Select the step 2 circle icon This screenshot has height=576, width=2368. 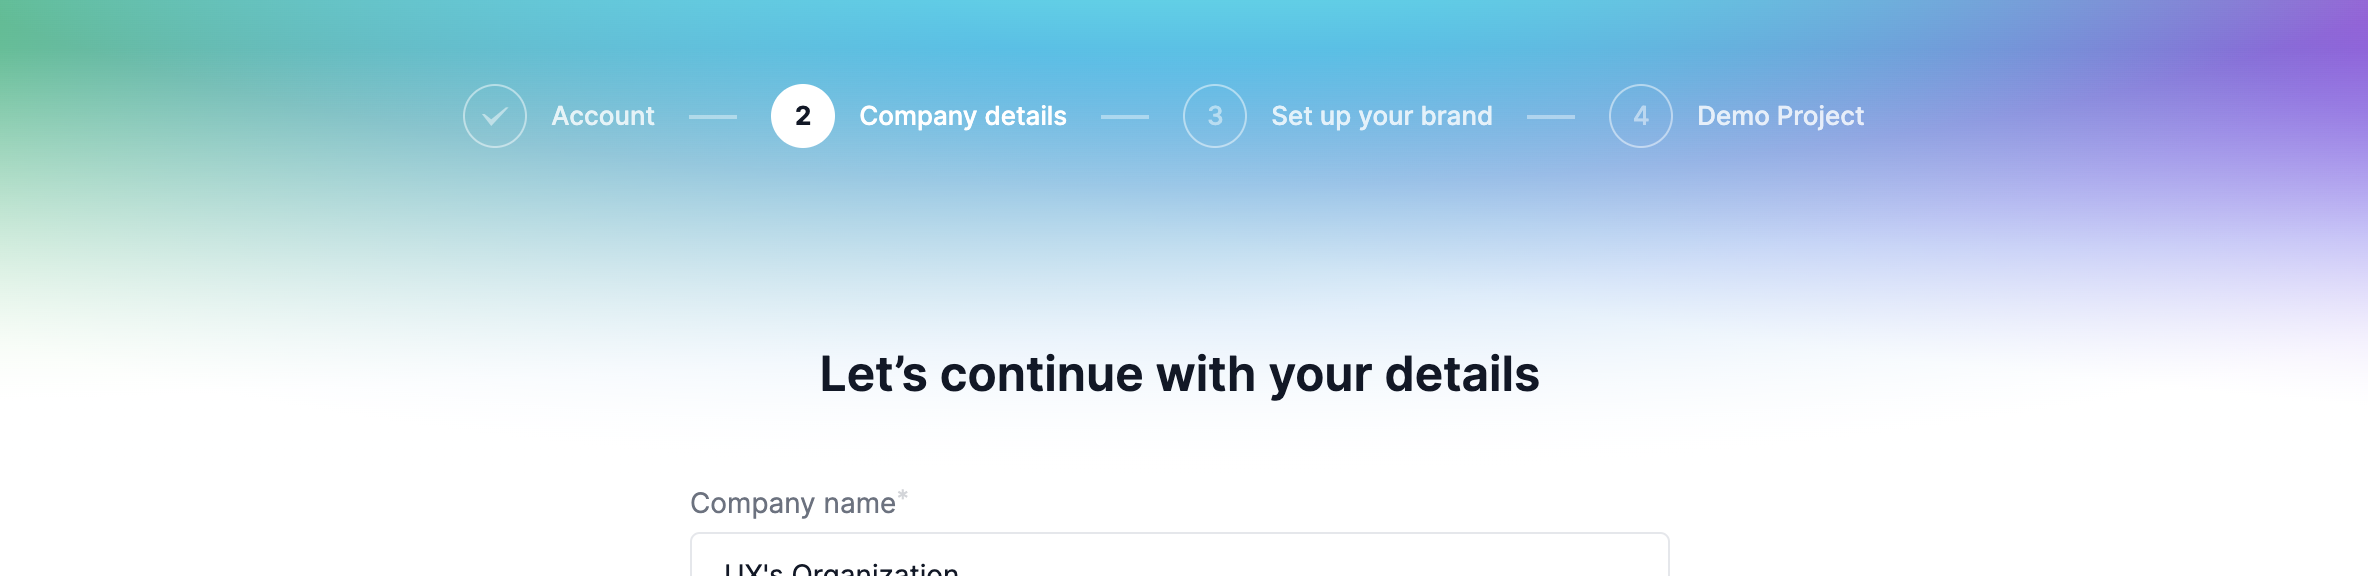pyautogui.click(x=803, y=116)
